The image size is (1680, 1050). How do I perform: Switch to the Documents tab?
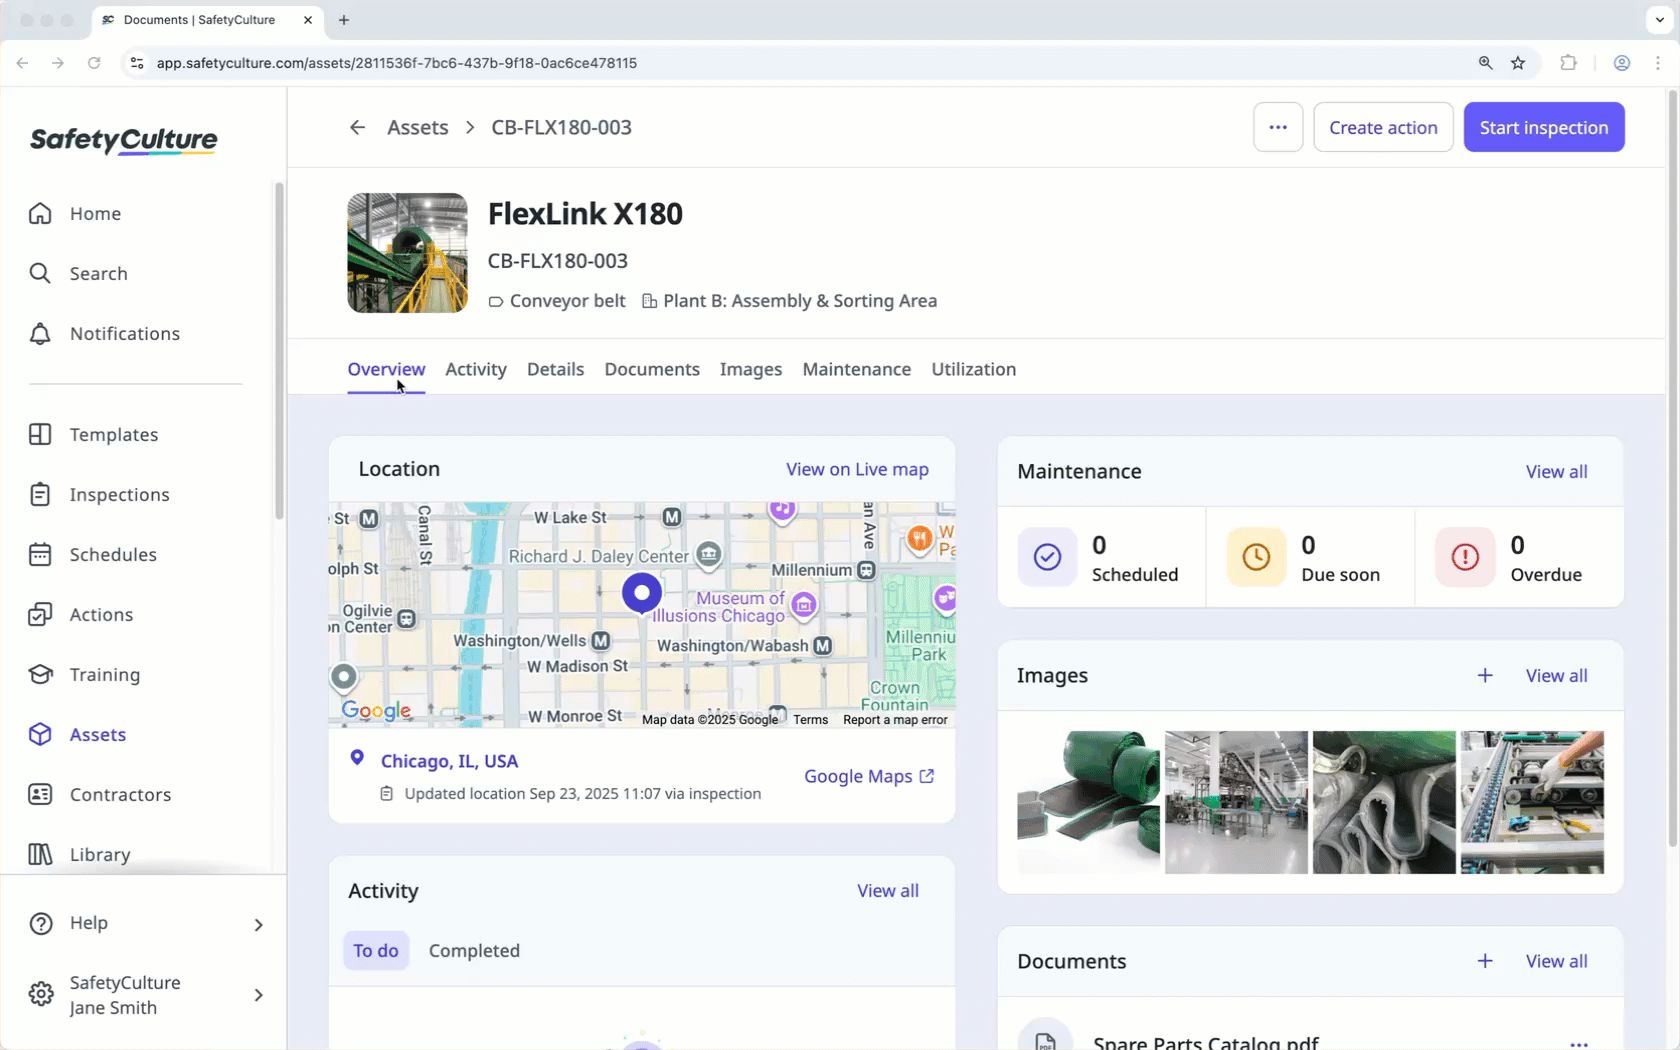(x=652, y=369)
